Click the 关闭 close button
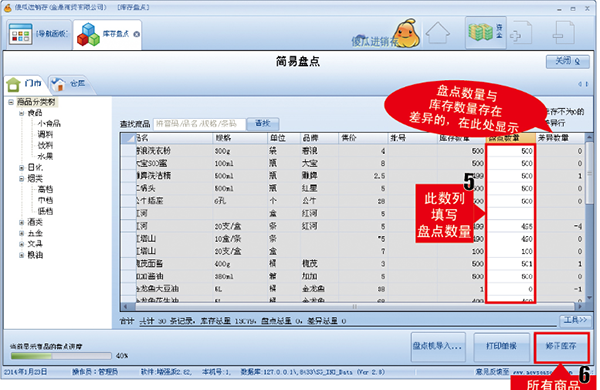The width and height of the screenshot is (600, 390). click(567, 61)
